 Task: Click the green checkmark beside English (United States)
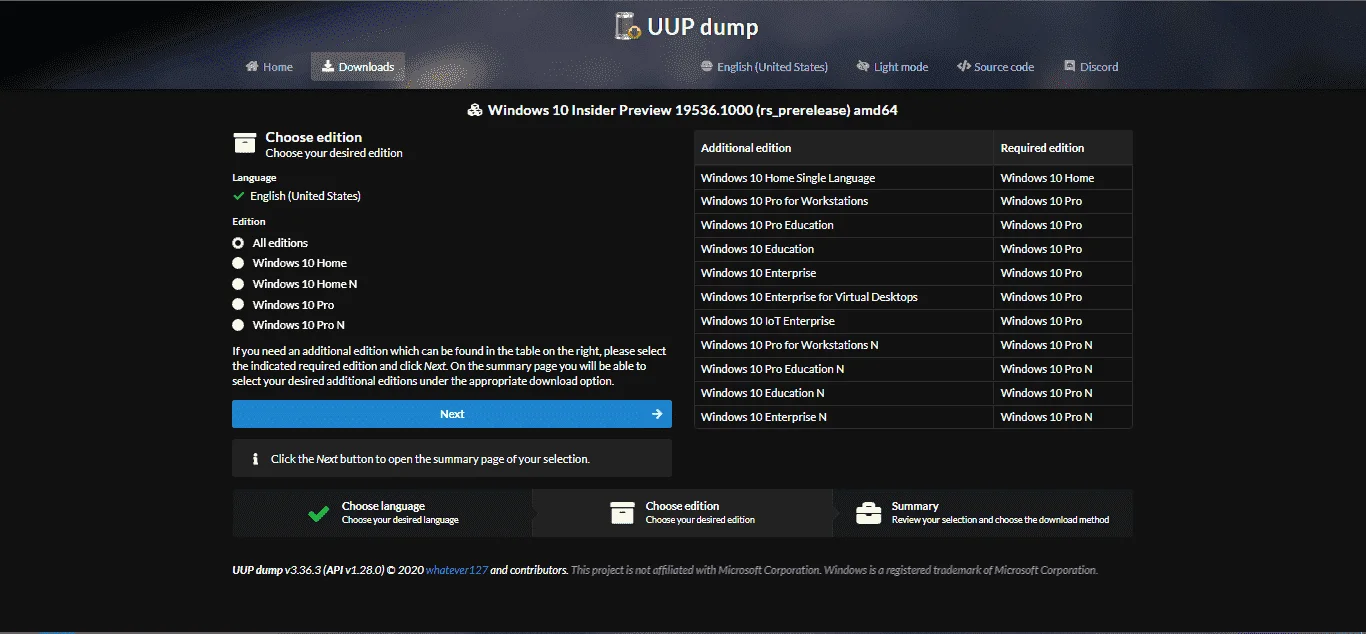[x=238, y=196]
